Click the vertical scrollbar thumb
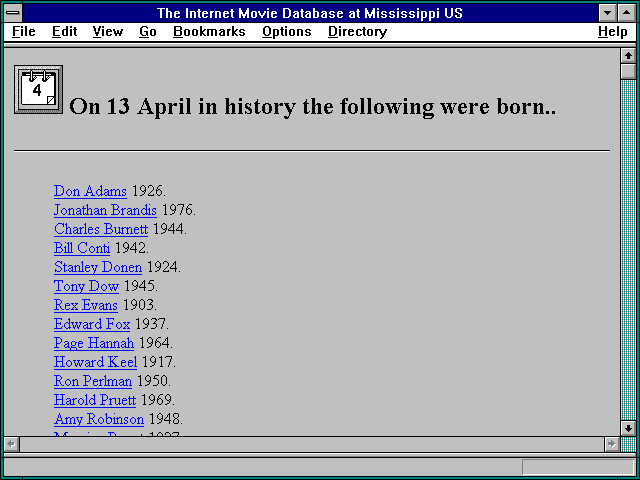640x480 pixels. coord(628,71)
